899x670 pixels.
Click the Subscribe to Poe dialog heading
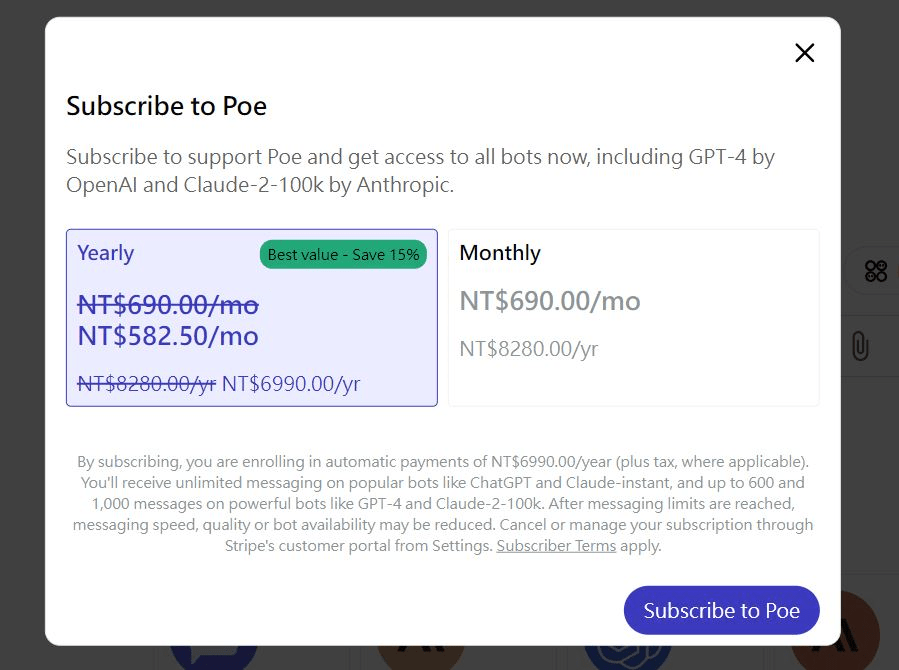click(166, 106)
